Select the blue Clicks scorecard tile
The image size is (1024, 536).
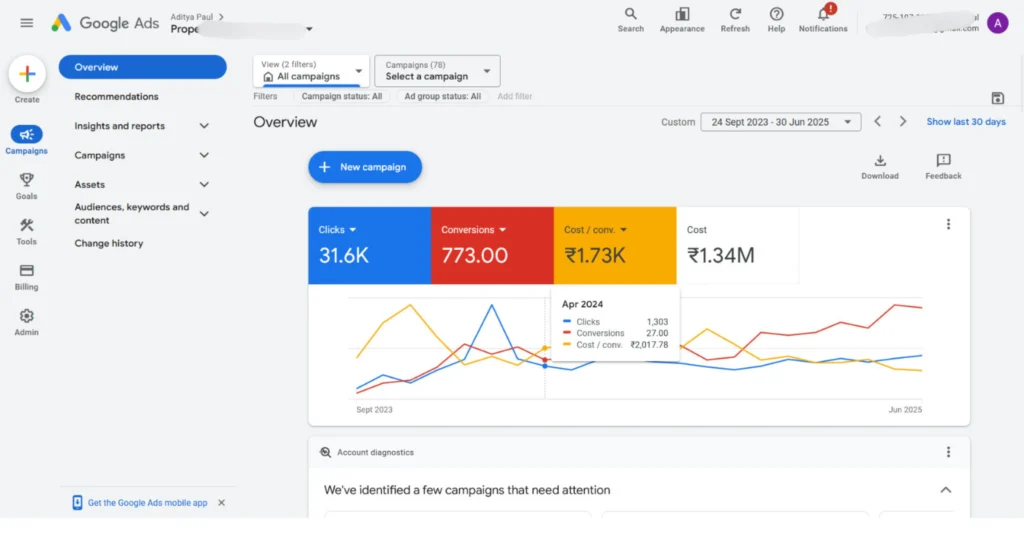coord(370,245)
